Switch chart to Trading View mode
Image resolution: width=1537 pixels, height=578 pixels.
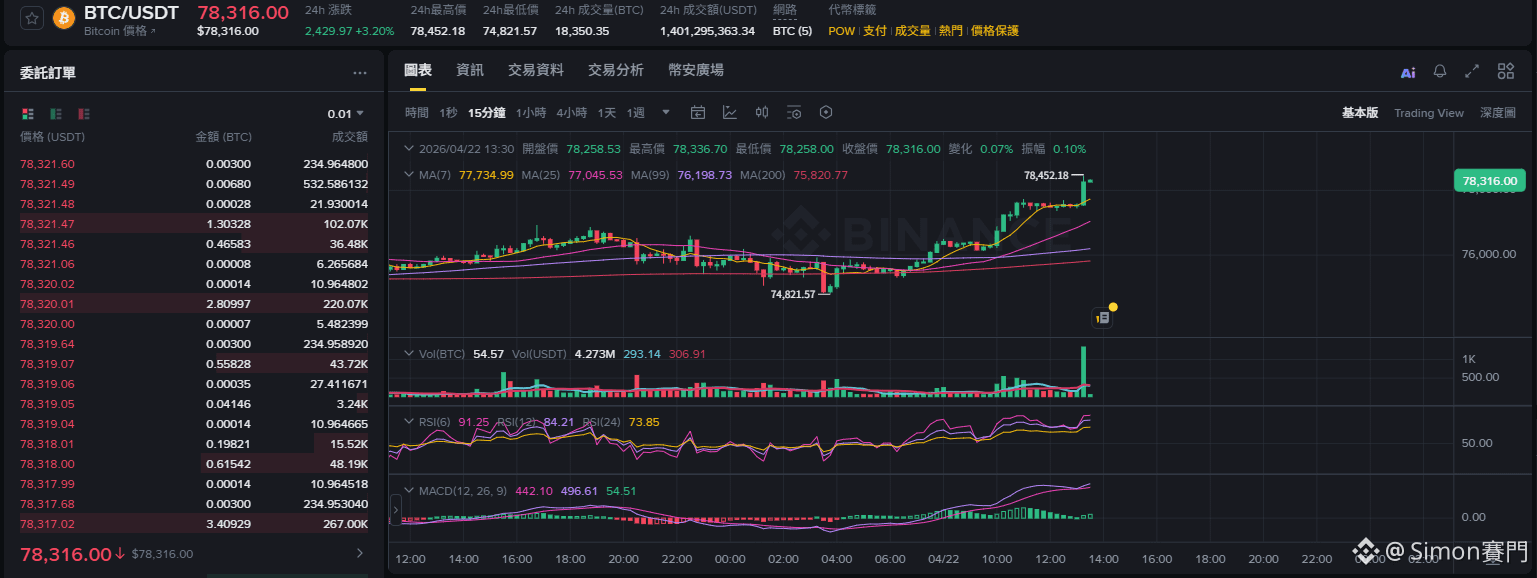point(1429,113)
